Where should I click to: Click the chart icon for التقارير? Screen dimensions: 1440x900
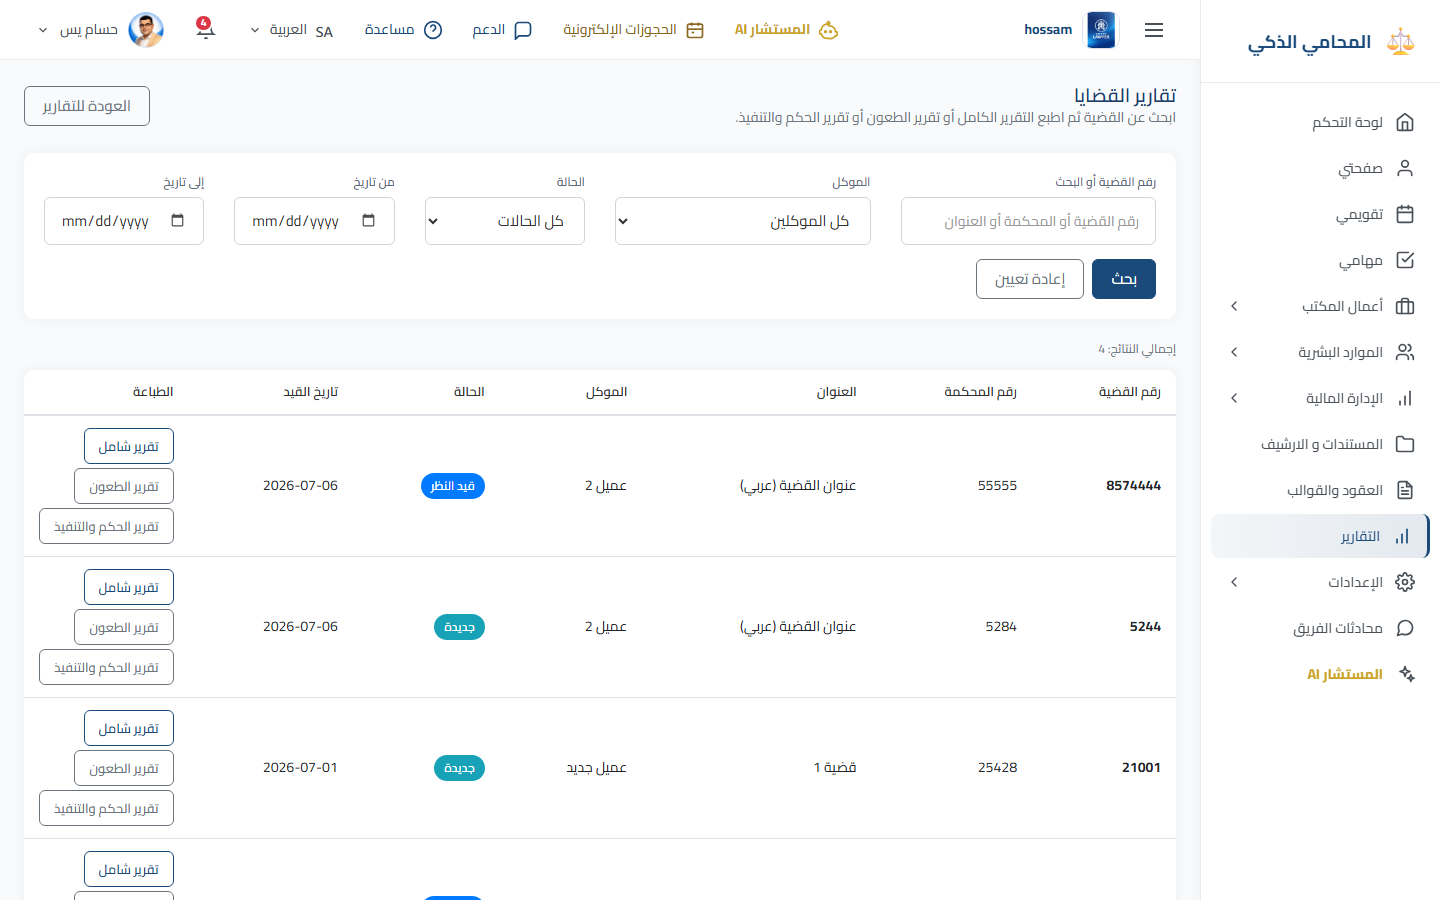pyautogui.click(x=1402, y=536)
